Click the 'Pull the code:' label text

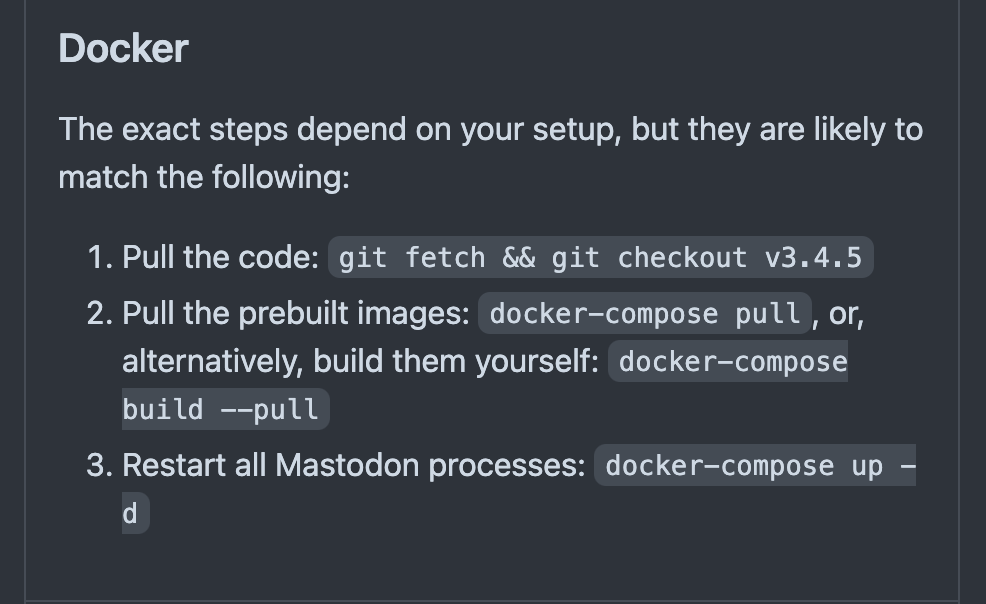click(x=221, y=257)
